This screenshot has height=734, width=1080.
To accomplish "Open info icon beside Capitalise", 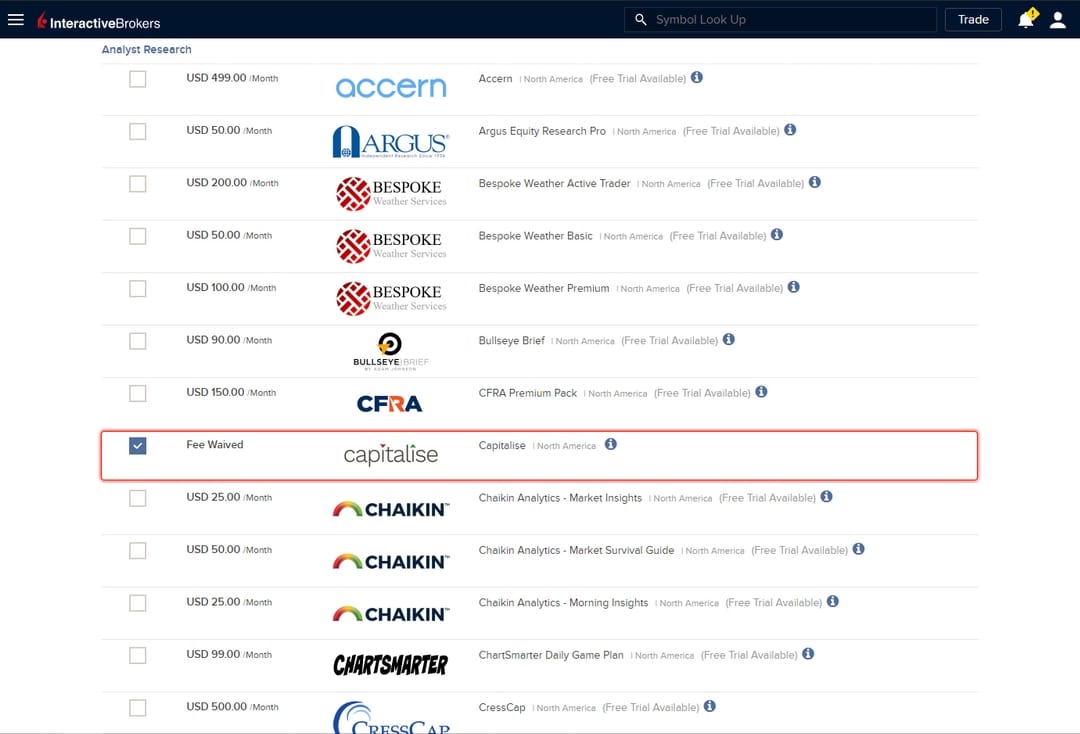I will [x=611, y=445].
